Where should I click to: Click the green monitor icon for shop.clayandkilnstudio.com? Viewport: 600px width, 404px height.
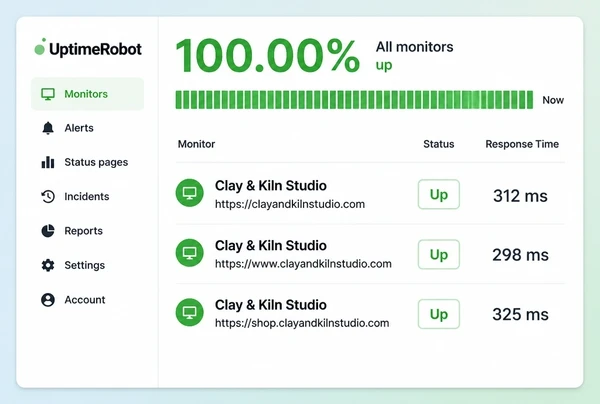pyautogui.click(x=189, y=312)
